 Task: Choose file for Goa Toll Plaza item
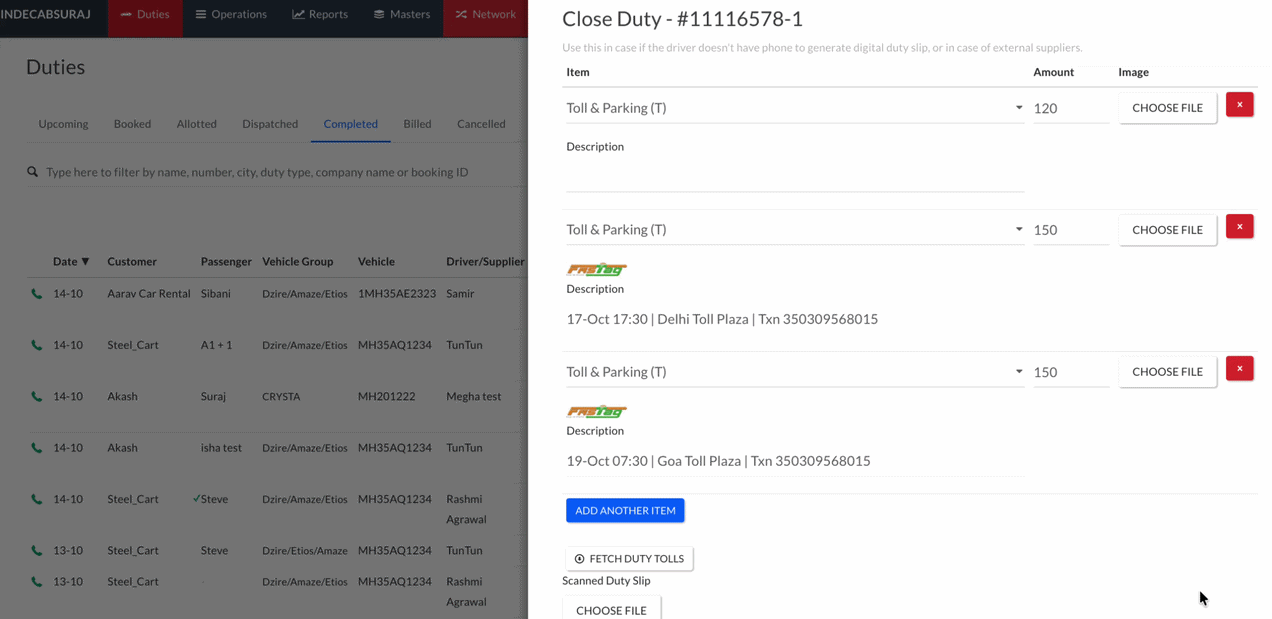(1167, 372)
